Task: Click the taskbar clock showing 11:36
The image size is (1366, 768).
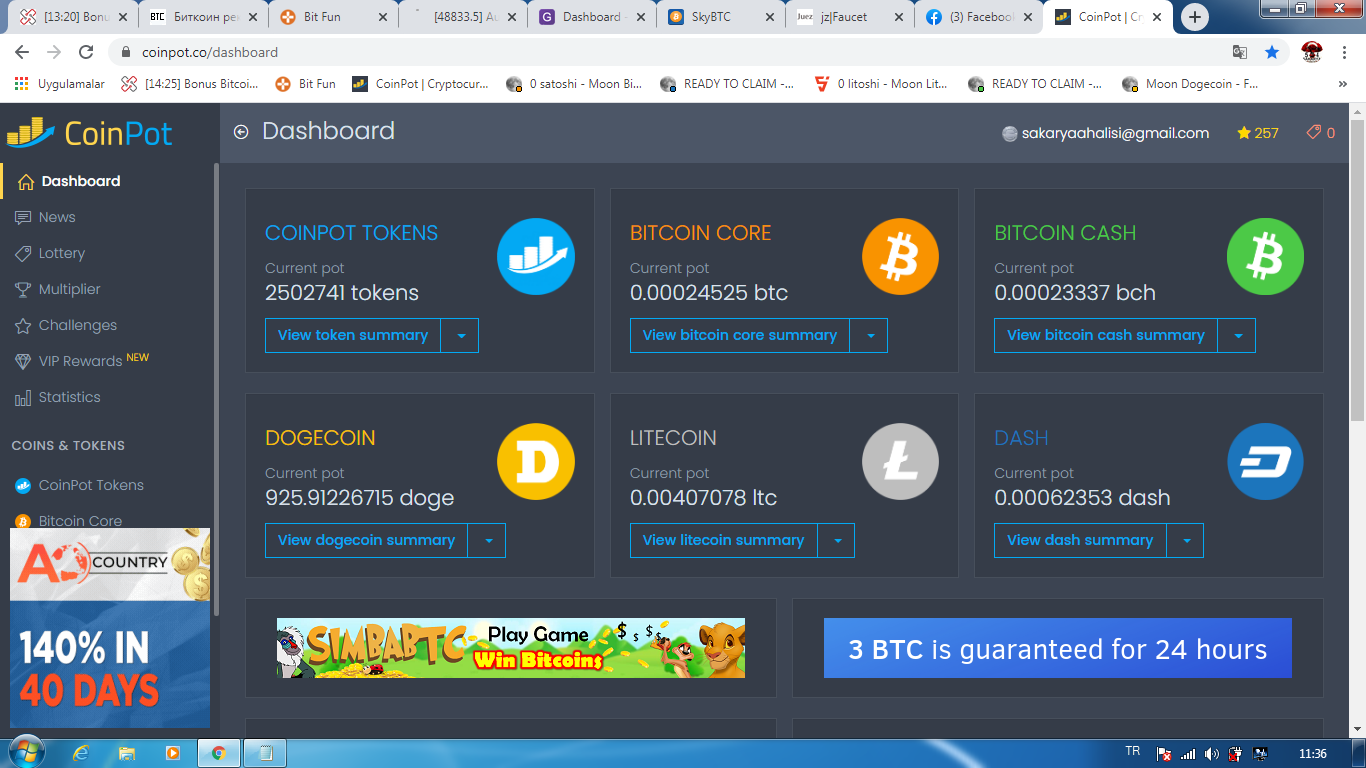Action: (x=1313, y=753)
